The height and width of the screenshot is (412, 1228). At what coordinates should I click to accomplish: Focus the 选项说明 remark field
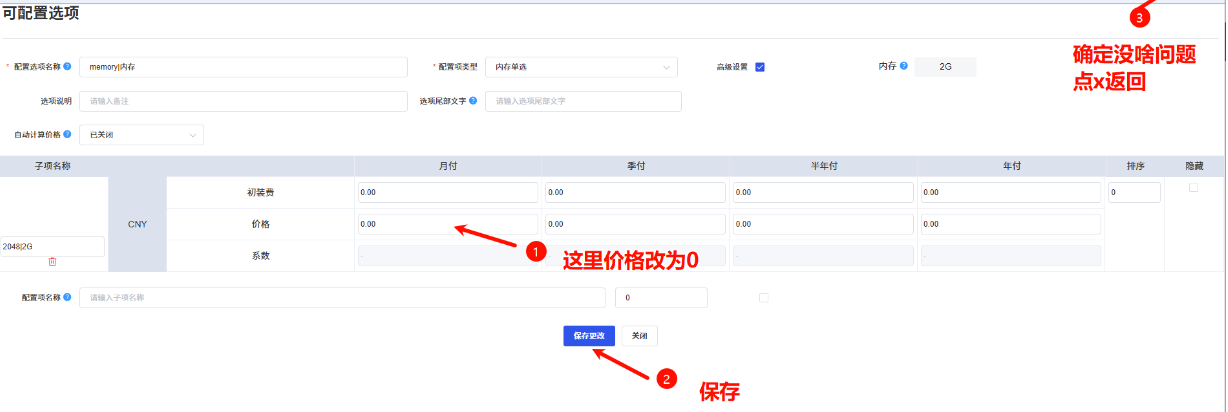(x=243, y=101)
